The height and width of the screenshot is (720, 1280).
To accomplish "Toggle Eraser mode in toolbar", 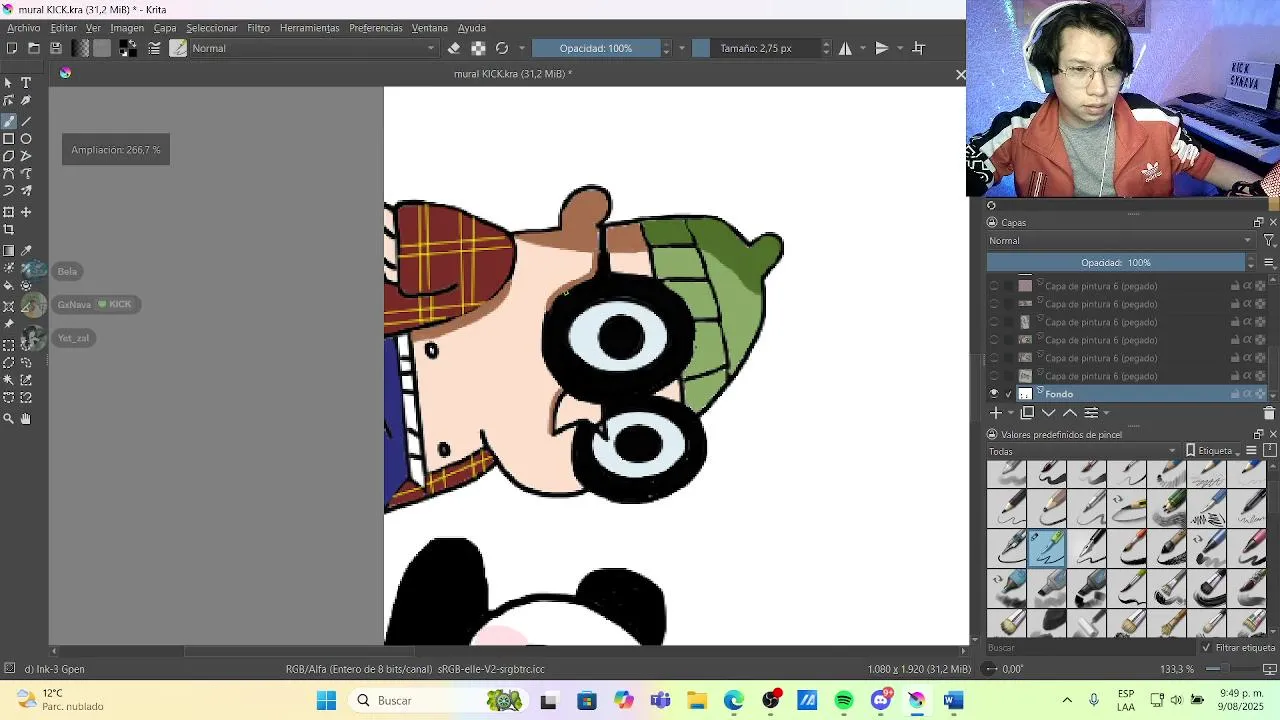I will coord(454,48).
